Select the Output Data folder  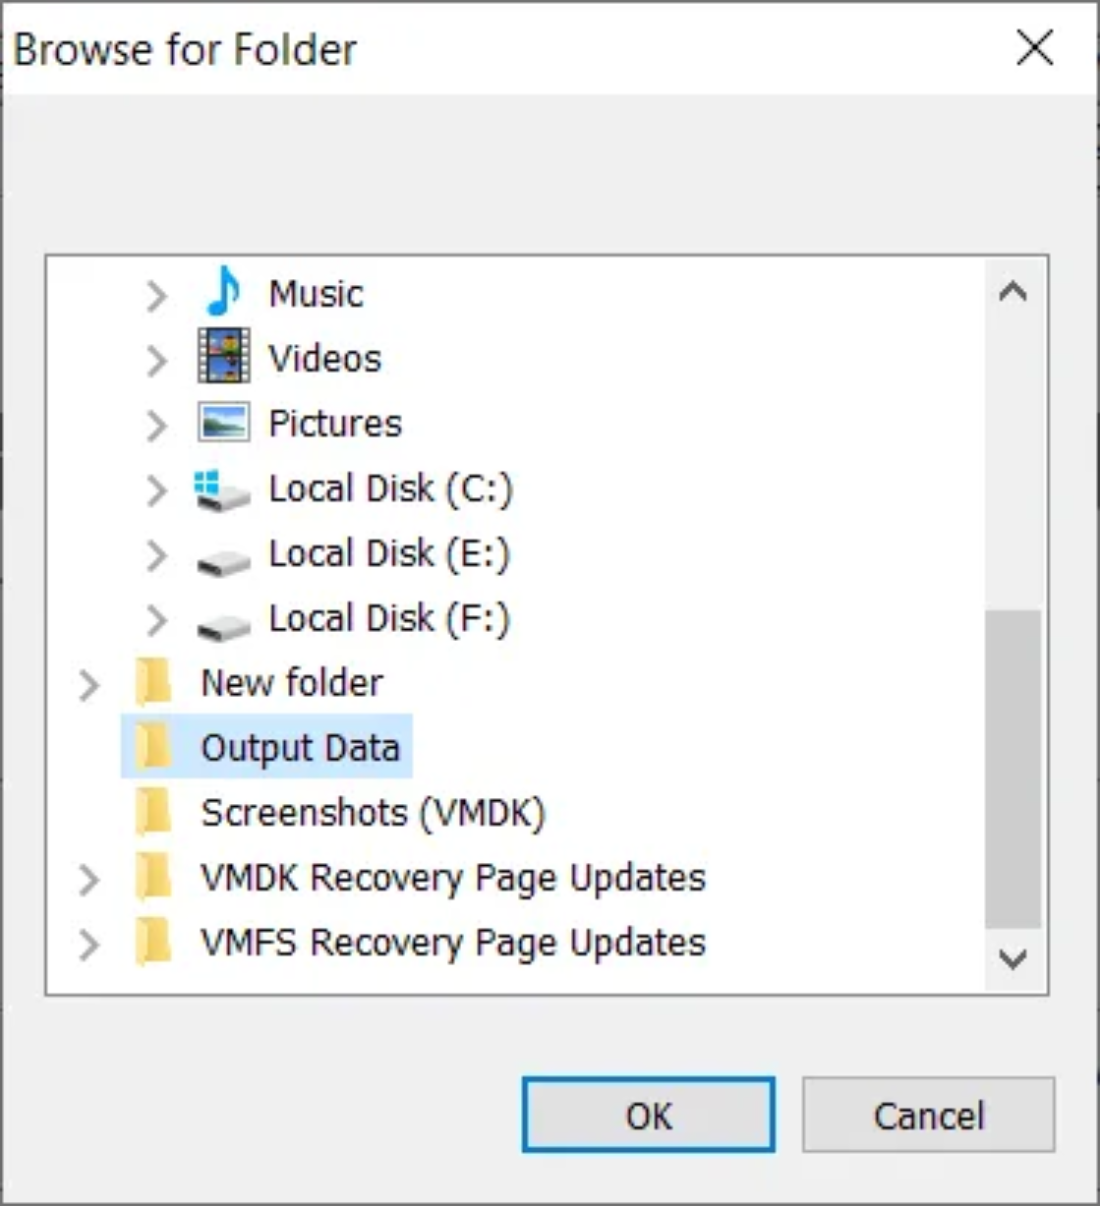(x=300, y=747)
